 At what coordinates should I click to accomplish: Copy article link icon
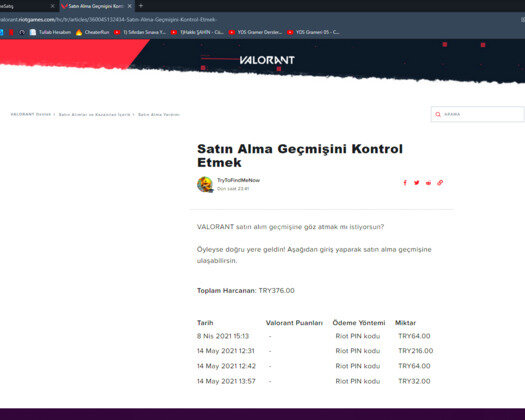coord(440,183)
